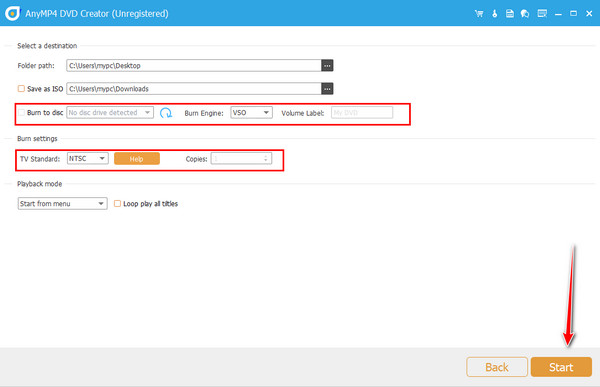Expand the TV Standard NTSC dropdown
The height and width of the screenshot is (387, 600).
pyautogui.click(x=88, y=158)
